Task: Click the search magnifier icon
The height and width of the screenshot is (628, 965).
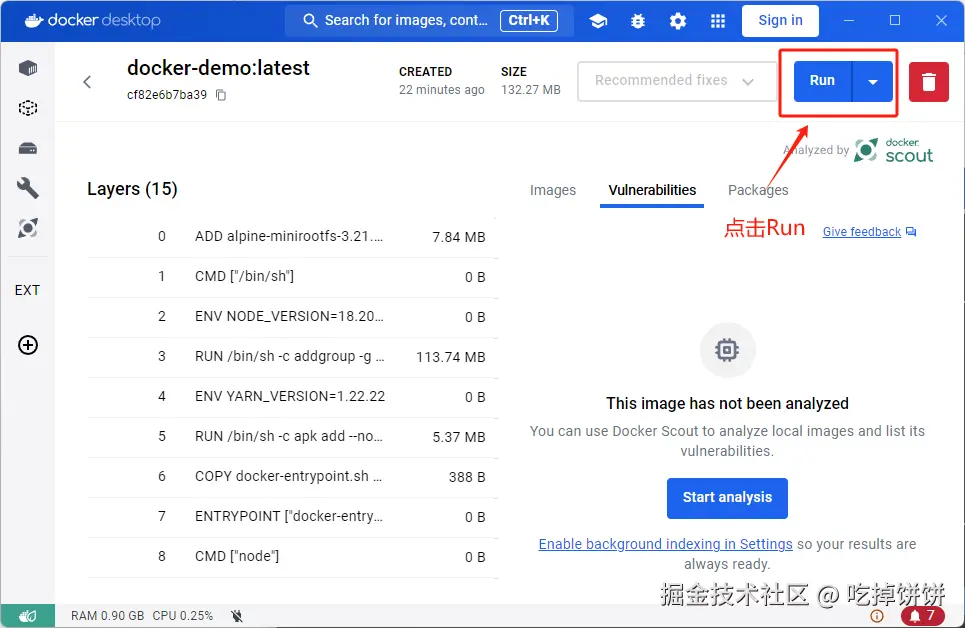Action: [310, 21]
